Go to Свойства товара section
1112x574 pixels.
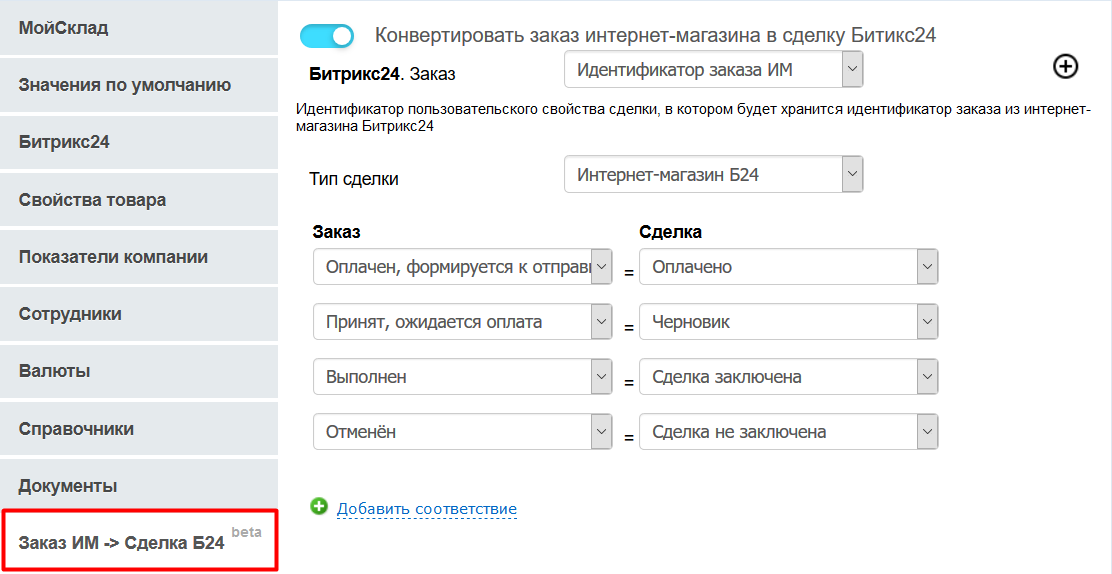pos(138,200)
